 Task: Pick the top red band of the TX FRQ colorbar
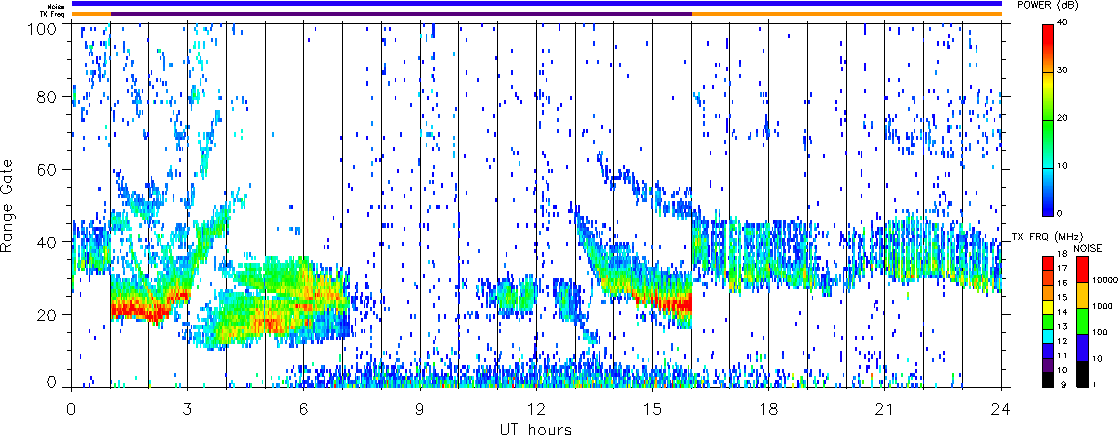tap(1050, 265)
